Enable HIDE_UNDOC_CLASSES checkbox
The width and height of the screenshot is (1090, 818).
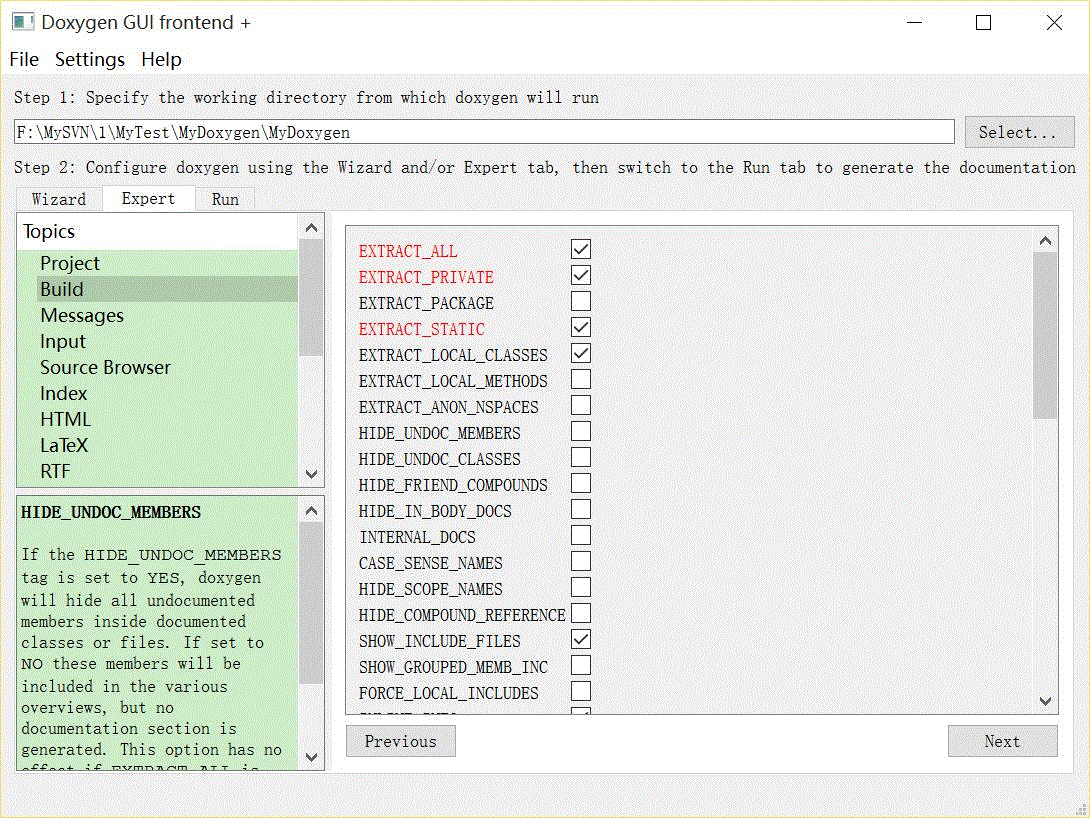[581, 457]
